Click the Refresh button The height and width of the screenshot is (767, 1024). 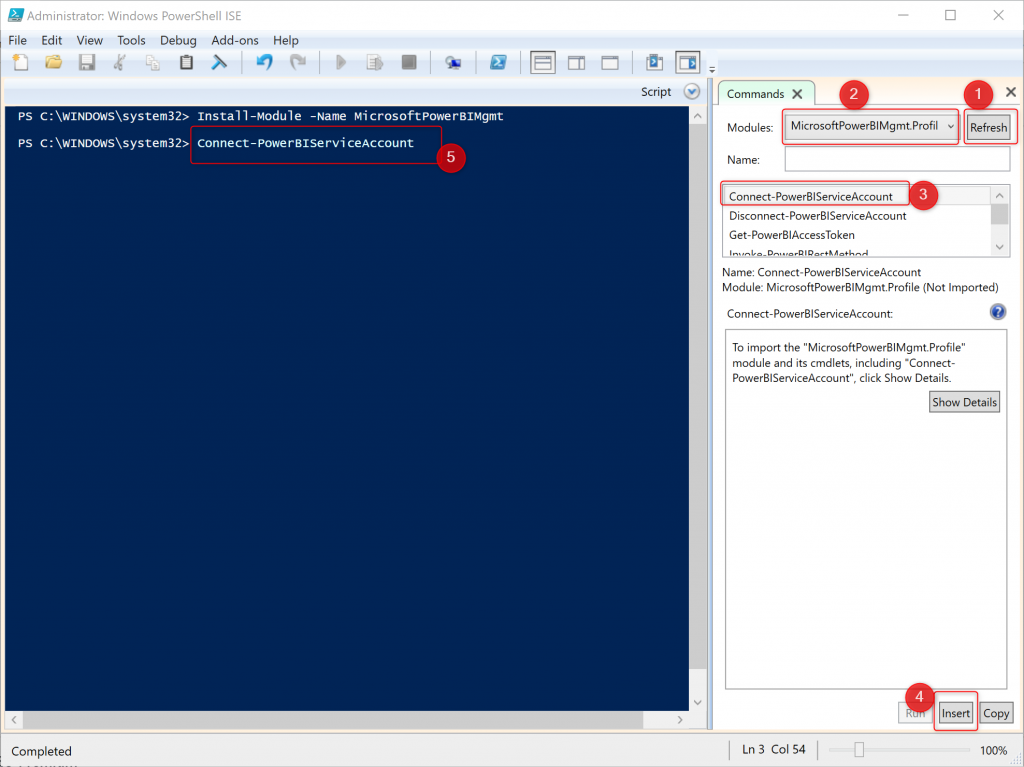(988, 128)
